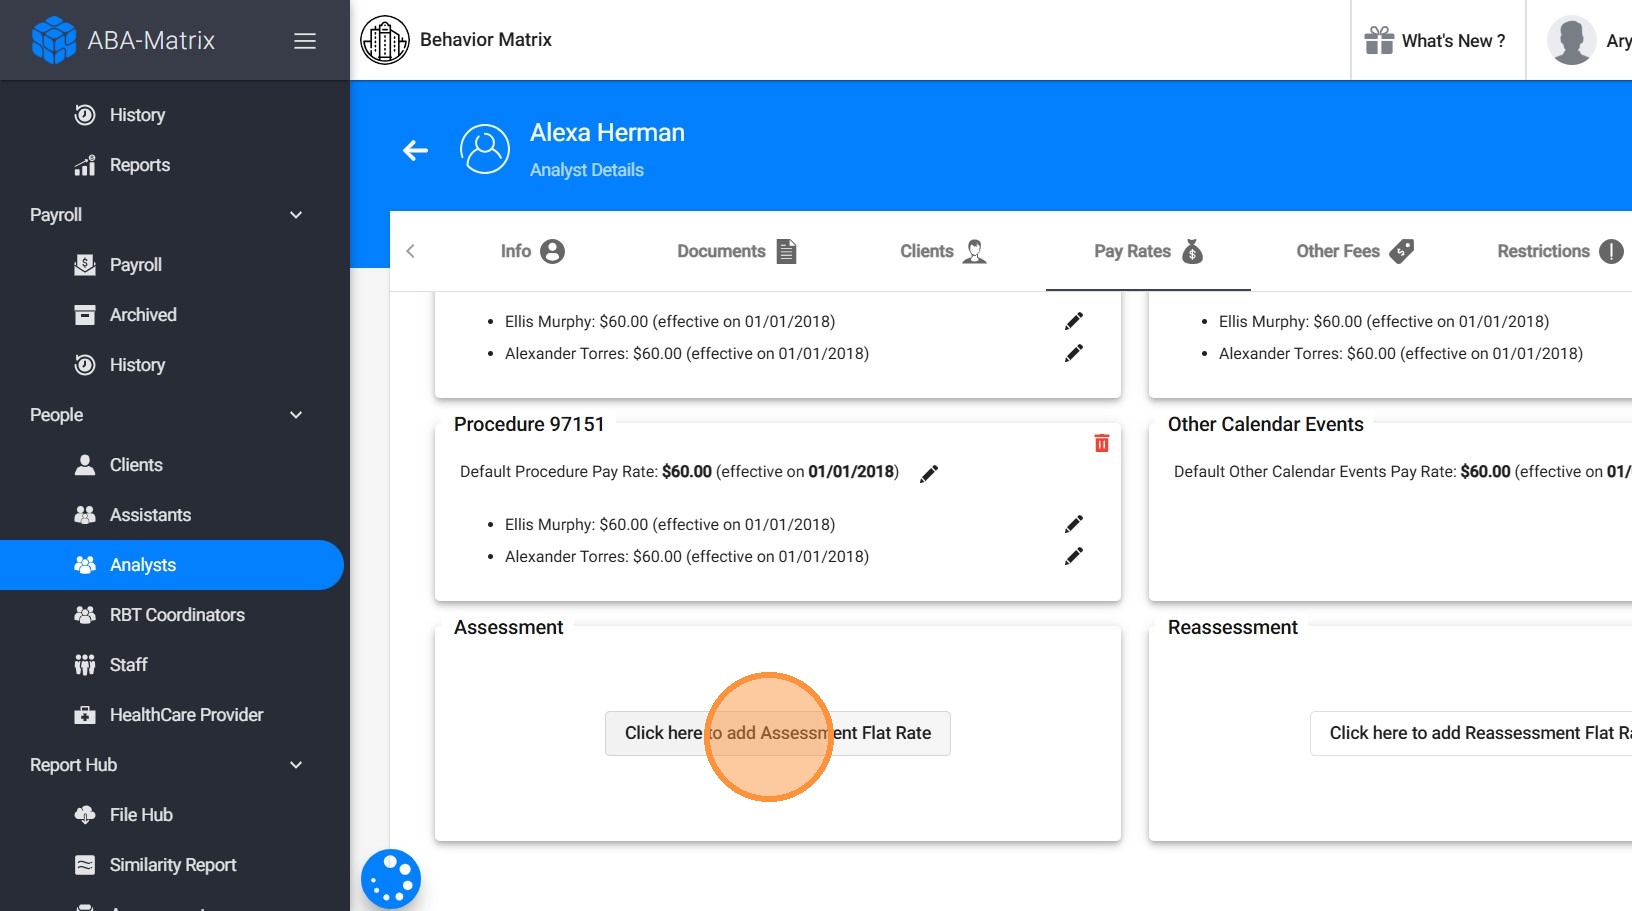This screenshot has width=1632, height=911.
Task: Open Similarity Report in the sidebar
Action: click(173, 865)
